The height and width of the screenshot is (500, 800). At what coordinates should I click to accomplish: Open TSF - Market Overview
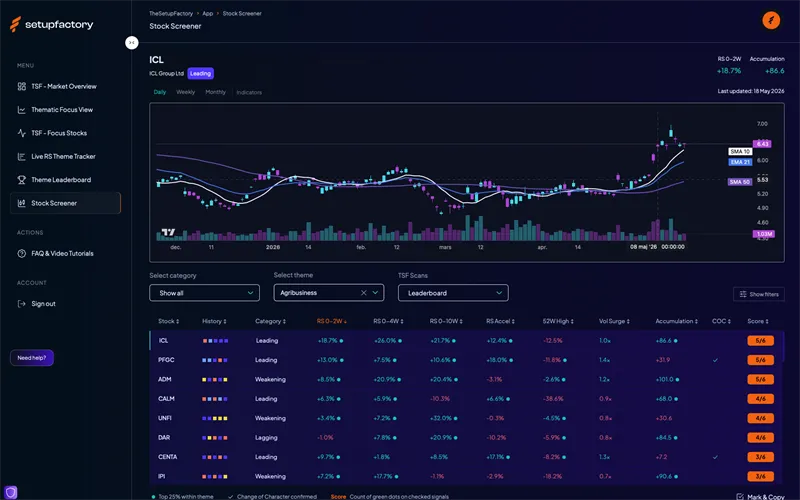pos(65,86)
